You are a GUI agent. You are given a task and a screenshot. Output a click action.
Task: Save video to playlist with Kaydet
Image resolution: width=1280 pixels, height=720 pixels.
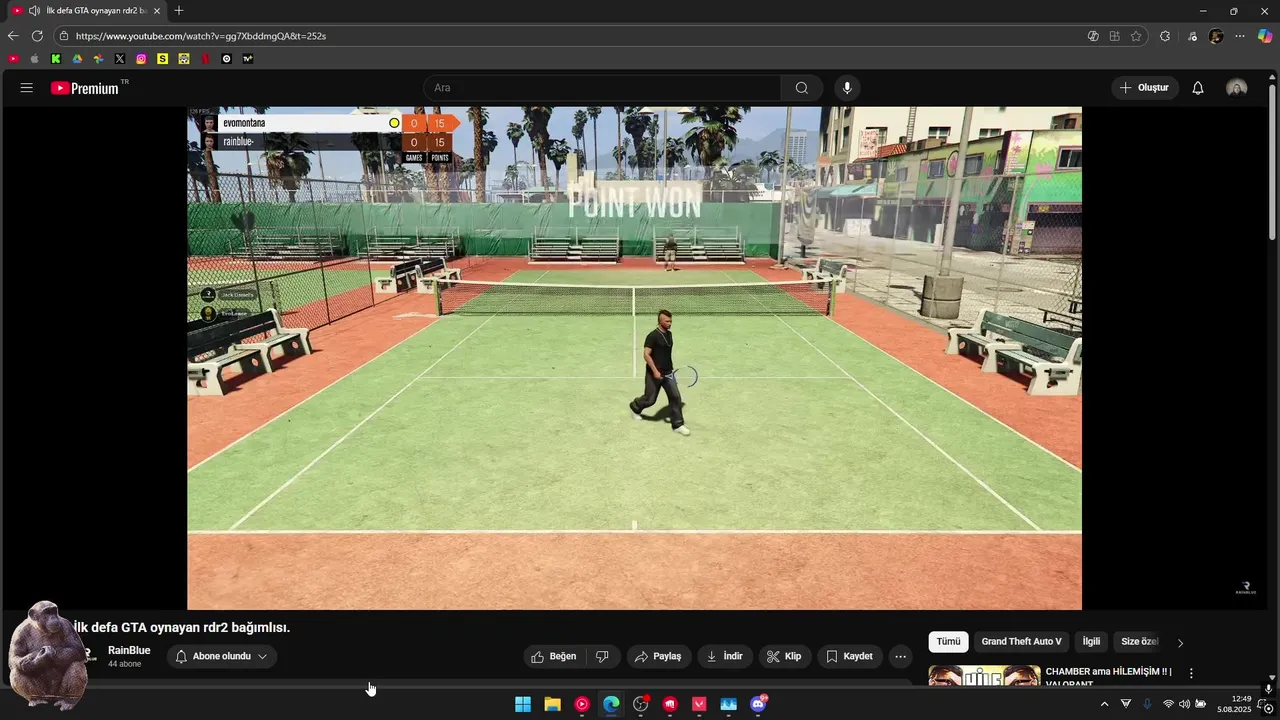point(849,656)
